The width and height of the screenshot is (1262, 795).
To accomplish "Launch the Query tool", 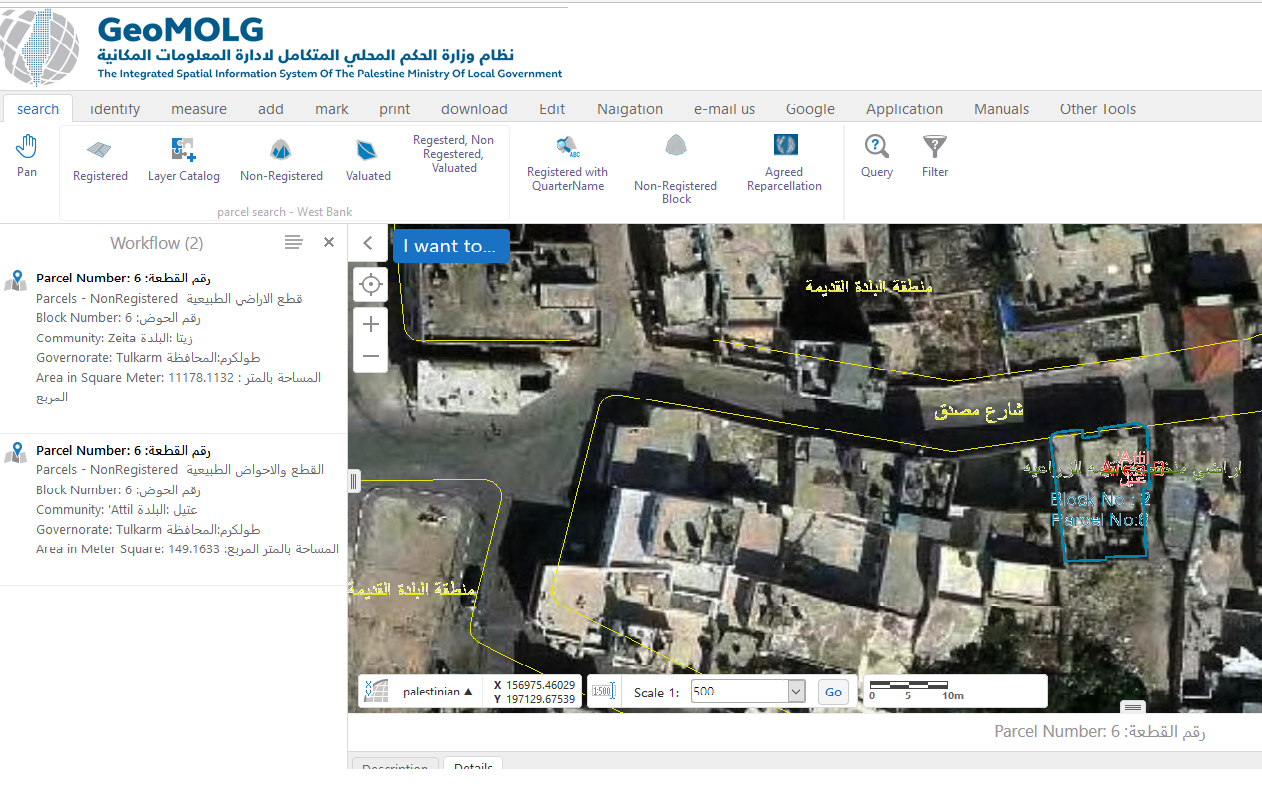I will point(877,157).
